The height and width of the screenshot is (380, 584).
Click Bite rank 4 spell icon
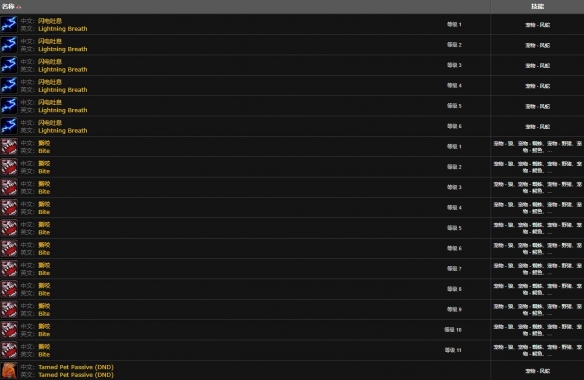9,208
